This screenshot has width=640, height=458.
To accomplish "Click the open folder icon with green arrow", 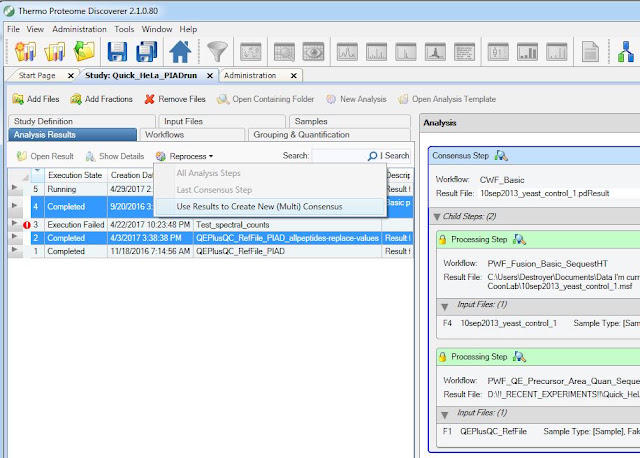I will click(x=84, y=51).
